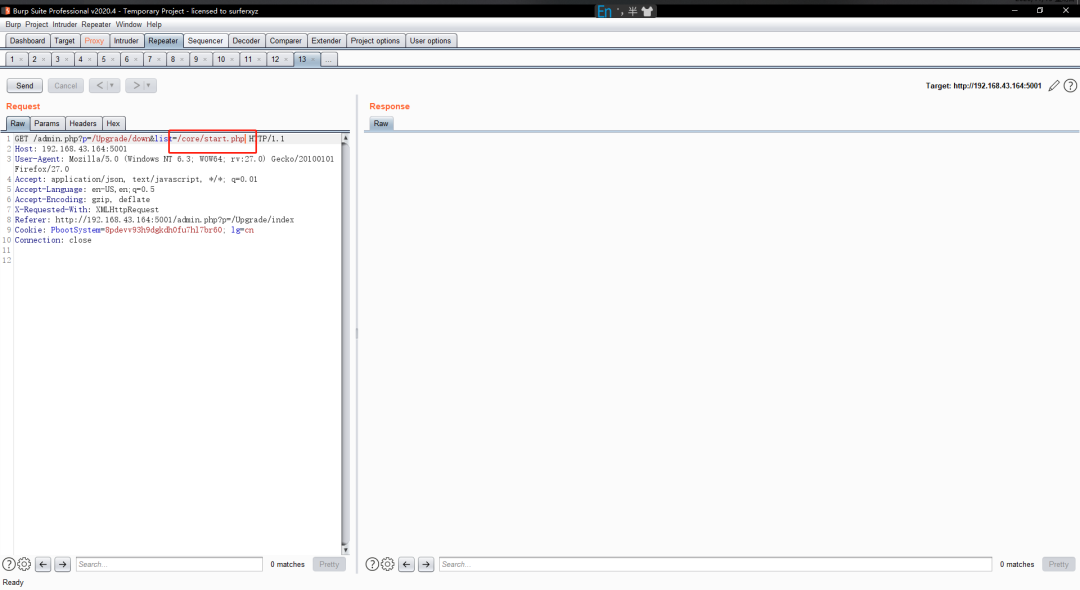This screenshot has height=590, width=1080.
Task: Open the Project menu
Action: point(37,24)
